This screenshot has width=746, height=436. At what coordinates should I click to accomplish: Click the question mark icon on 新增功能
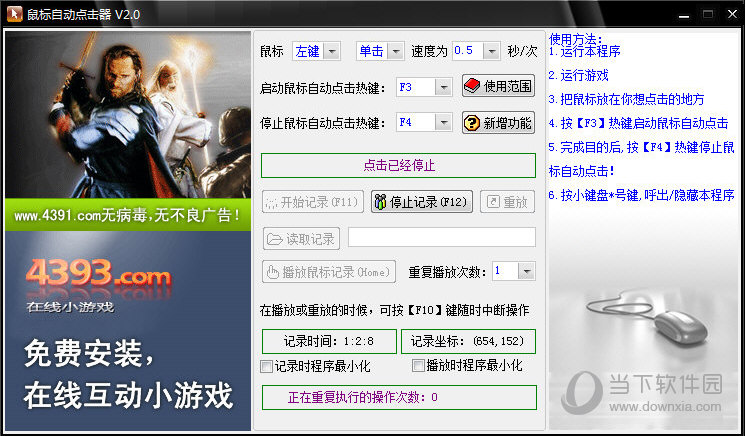tap(473, 123)
